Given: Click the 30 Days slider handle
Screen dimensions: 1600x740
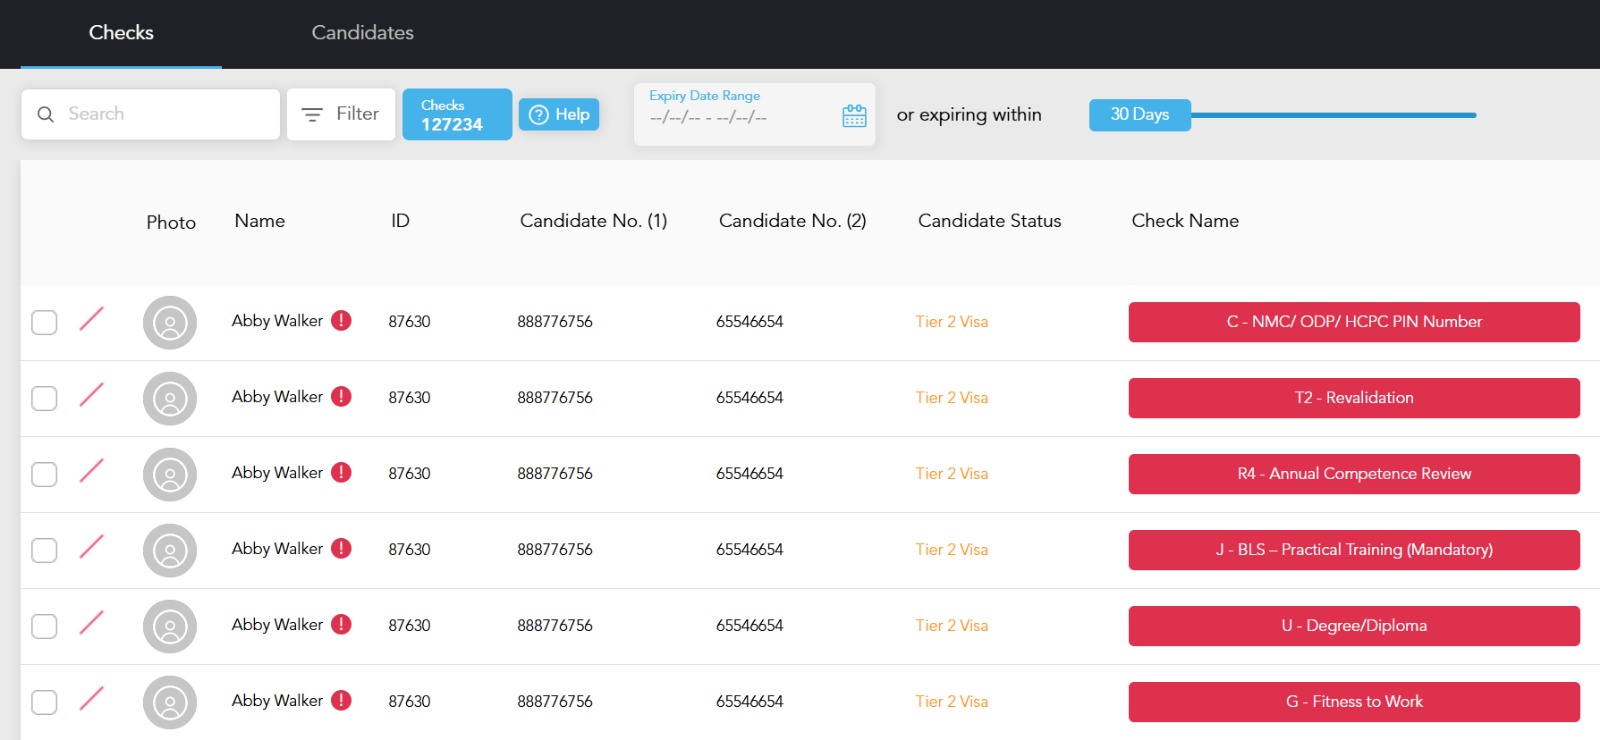Looking at the screenshot, I should 1139,115.
